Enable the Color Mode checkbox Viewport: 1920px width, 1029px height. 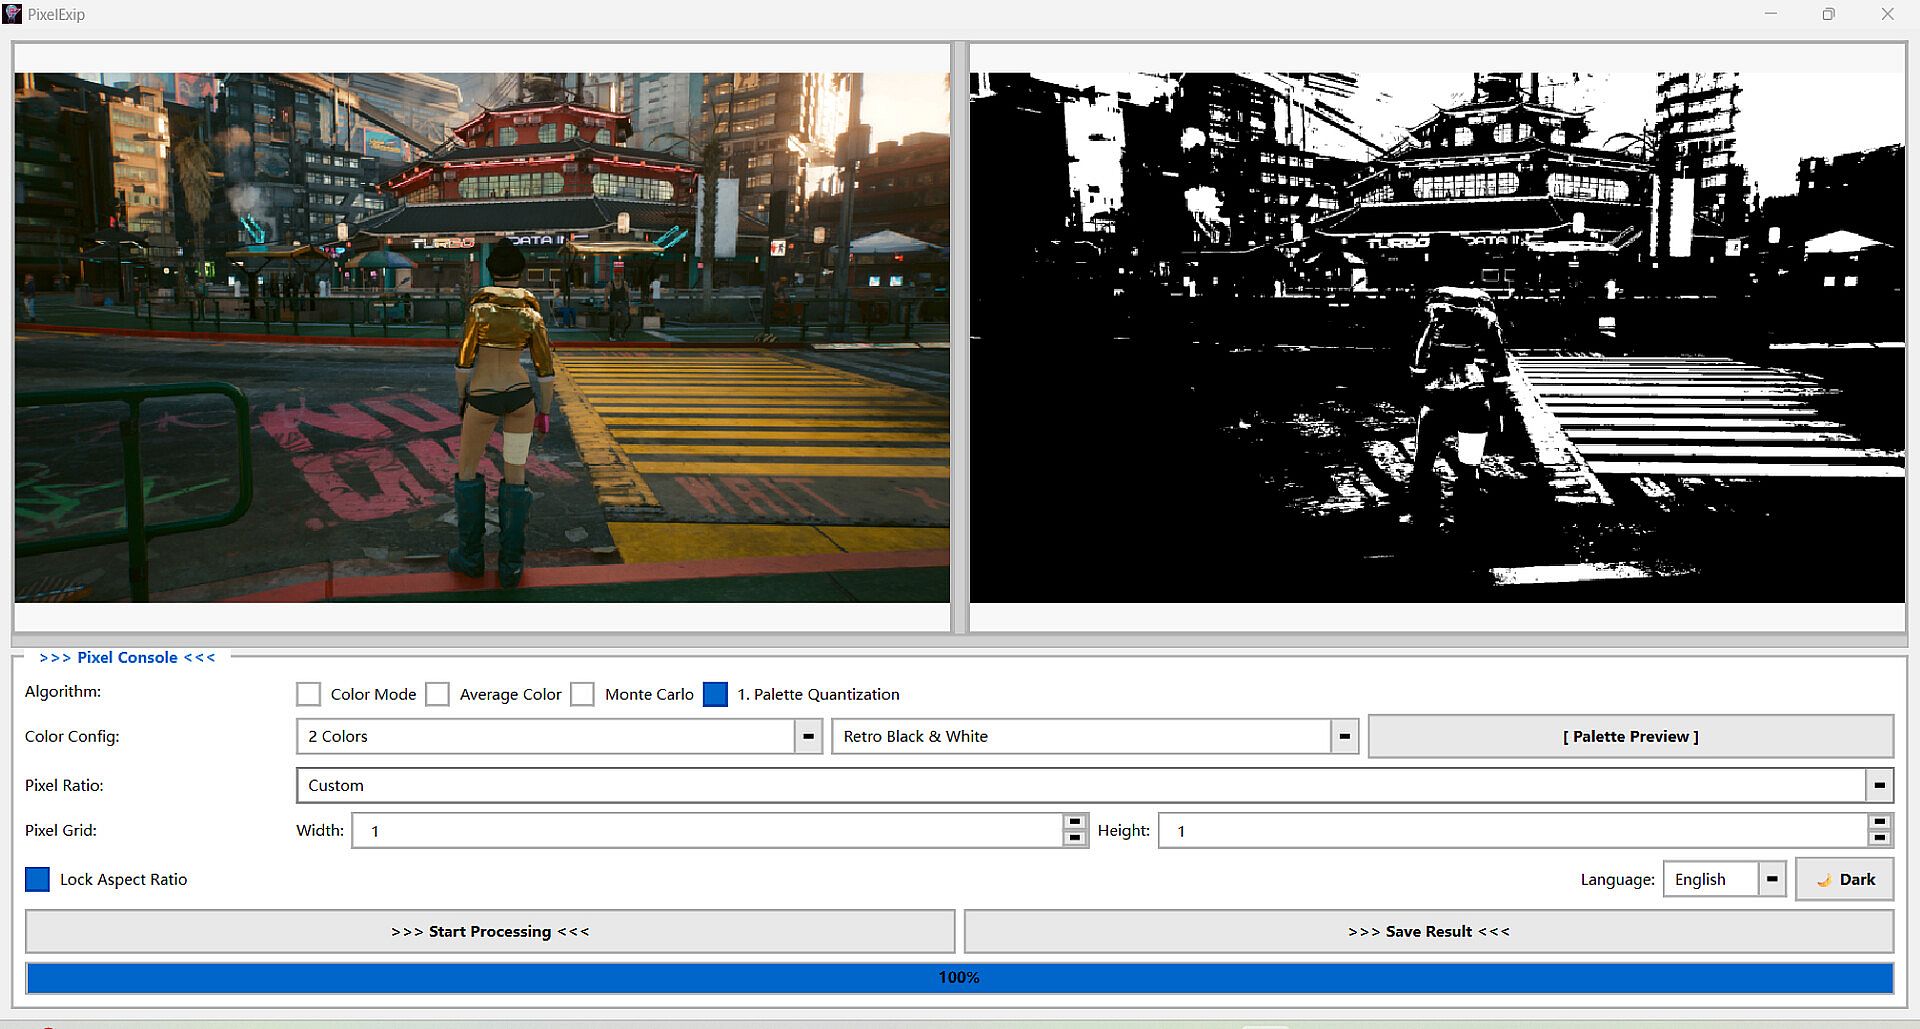[309, 694]
